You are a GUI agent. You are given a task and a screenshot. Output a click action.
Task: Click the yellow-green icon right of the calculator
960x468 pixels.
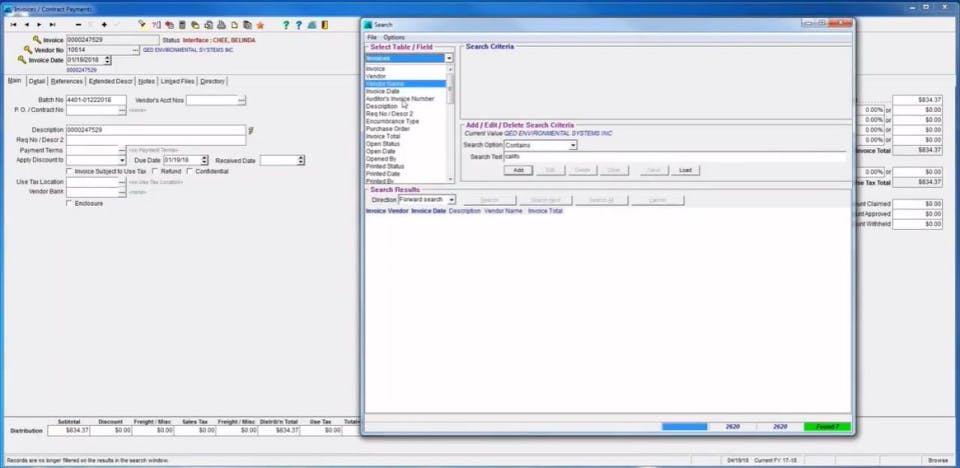tap(195, 25)
